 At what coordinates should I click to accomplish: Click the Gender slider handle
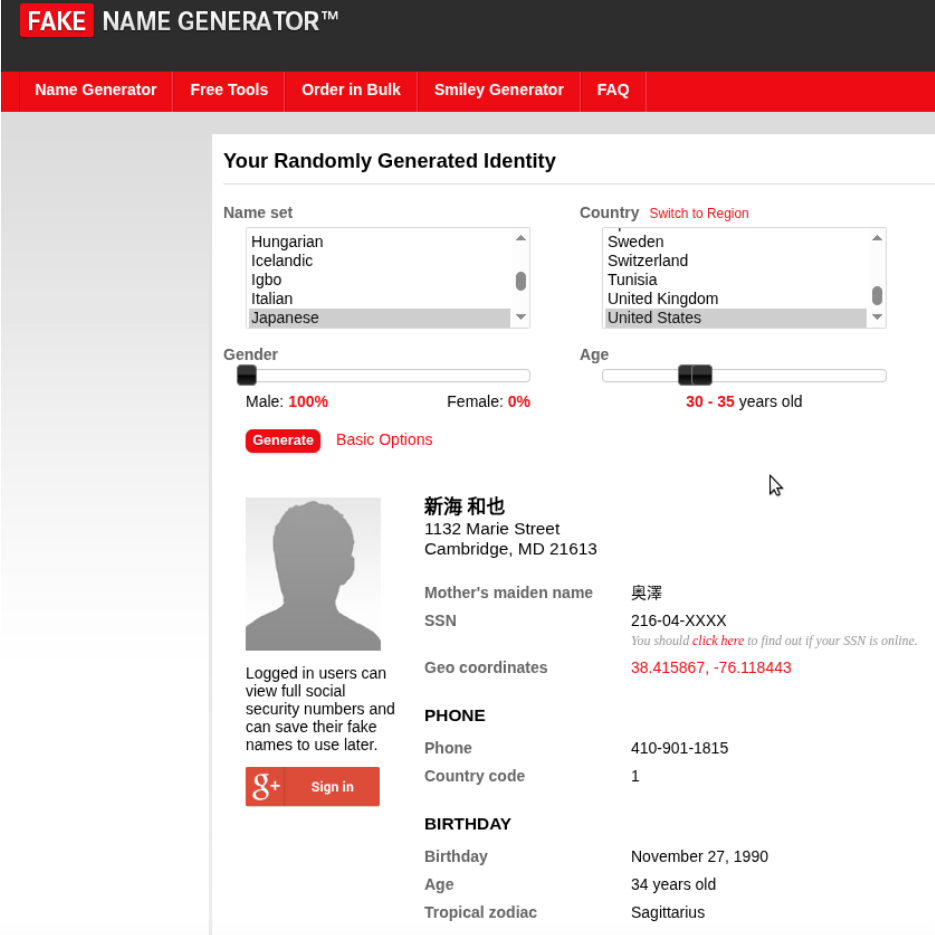pyautogui.click(x=247, y=375)
